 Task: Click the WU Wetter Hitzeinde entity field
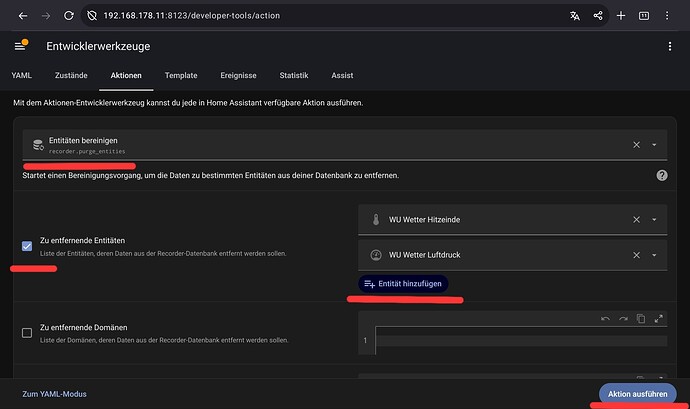[512, 220]
